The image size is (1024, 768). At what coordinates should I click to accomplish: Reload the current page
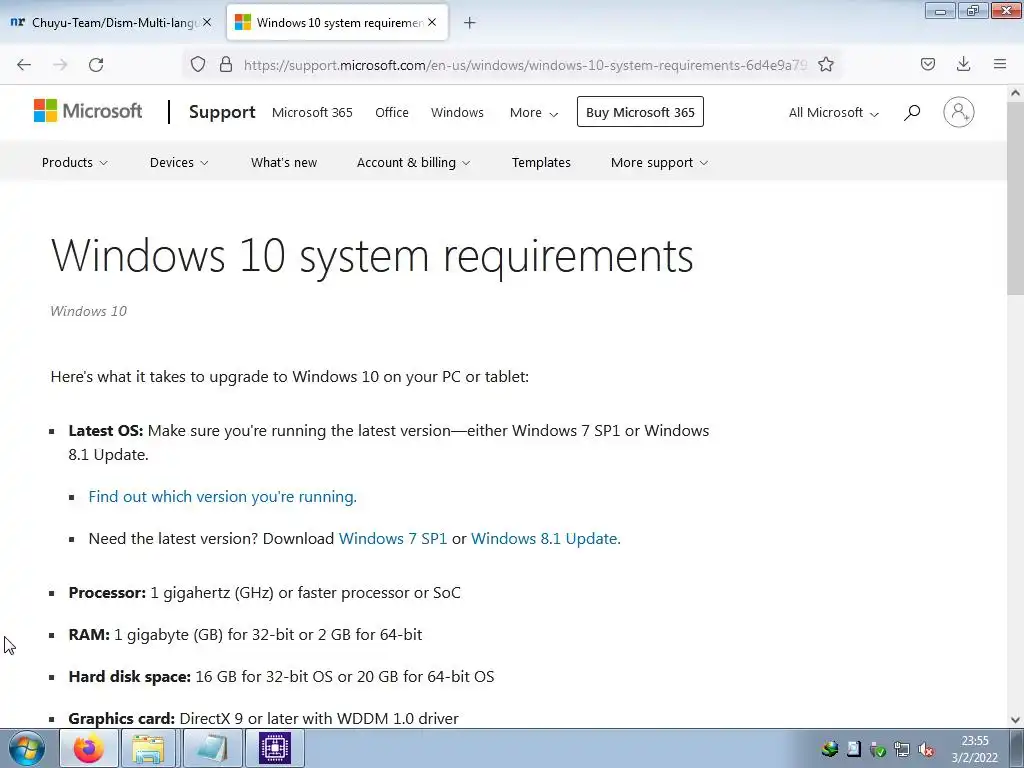96,65
